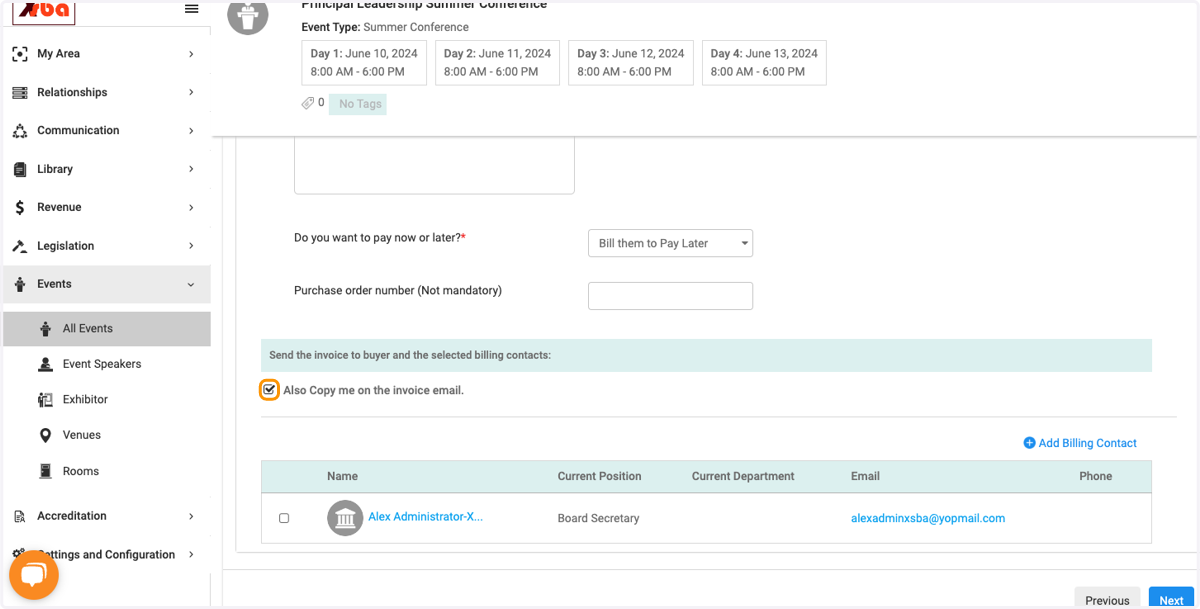Viewport: 1200px width, 609px height.
Task: Click the Venues map pin icon
Action: (45, 435)
